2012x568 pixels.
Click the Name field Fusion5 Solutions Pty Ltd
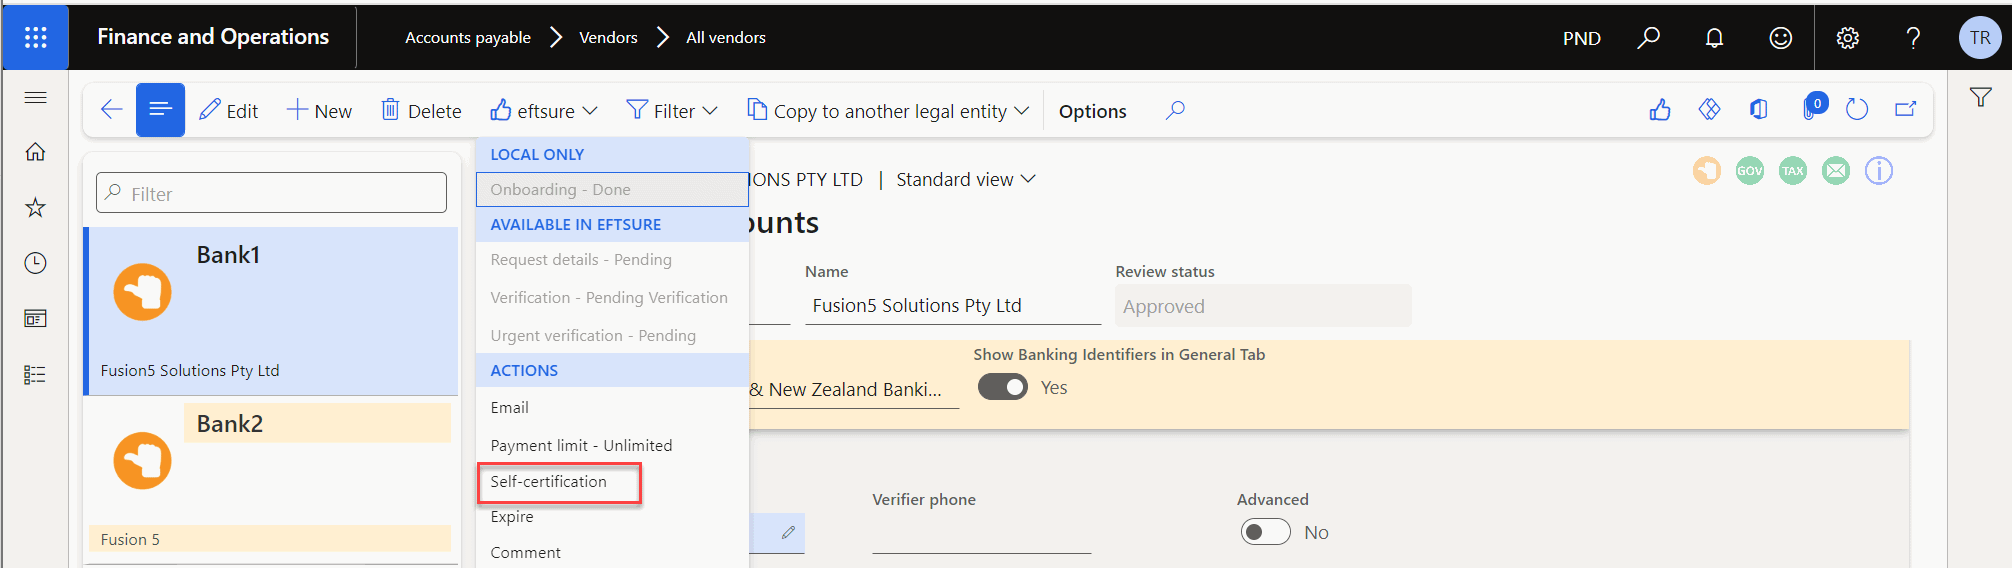click(953, 305)
